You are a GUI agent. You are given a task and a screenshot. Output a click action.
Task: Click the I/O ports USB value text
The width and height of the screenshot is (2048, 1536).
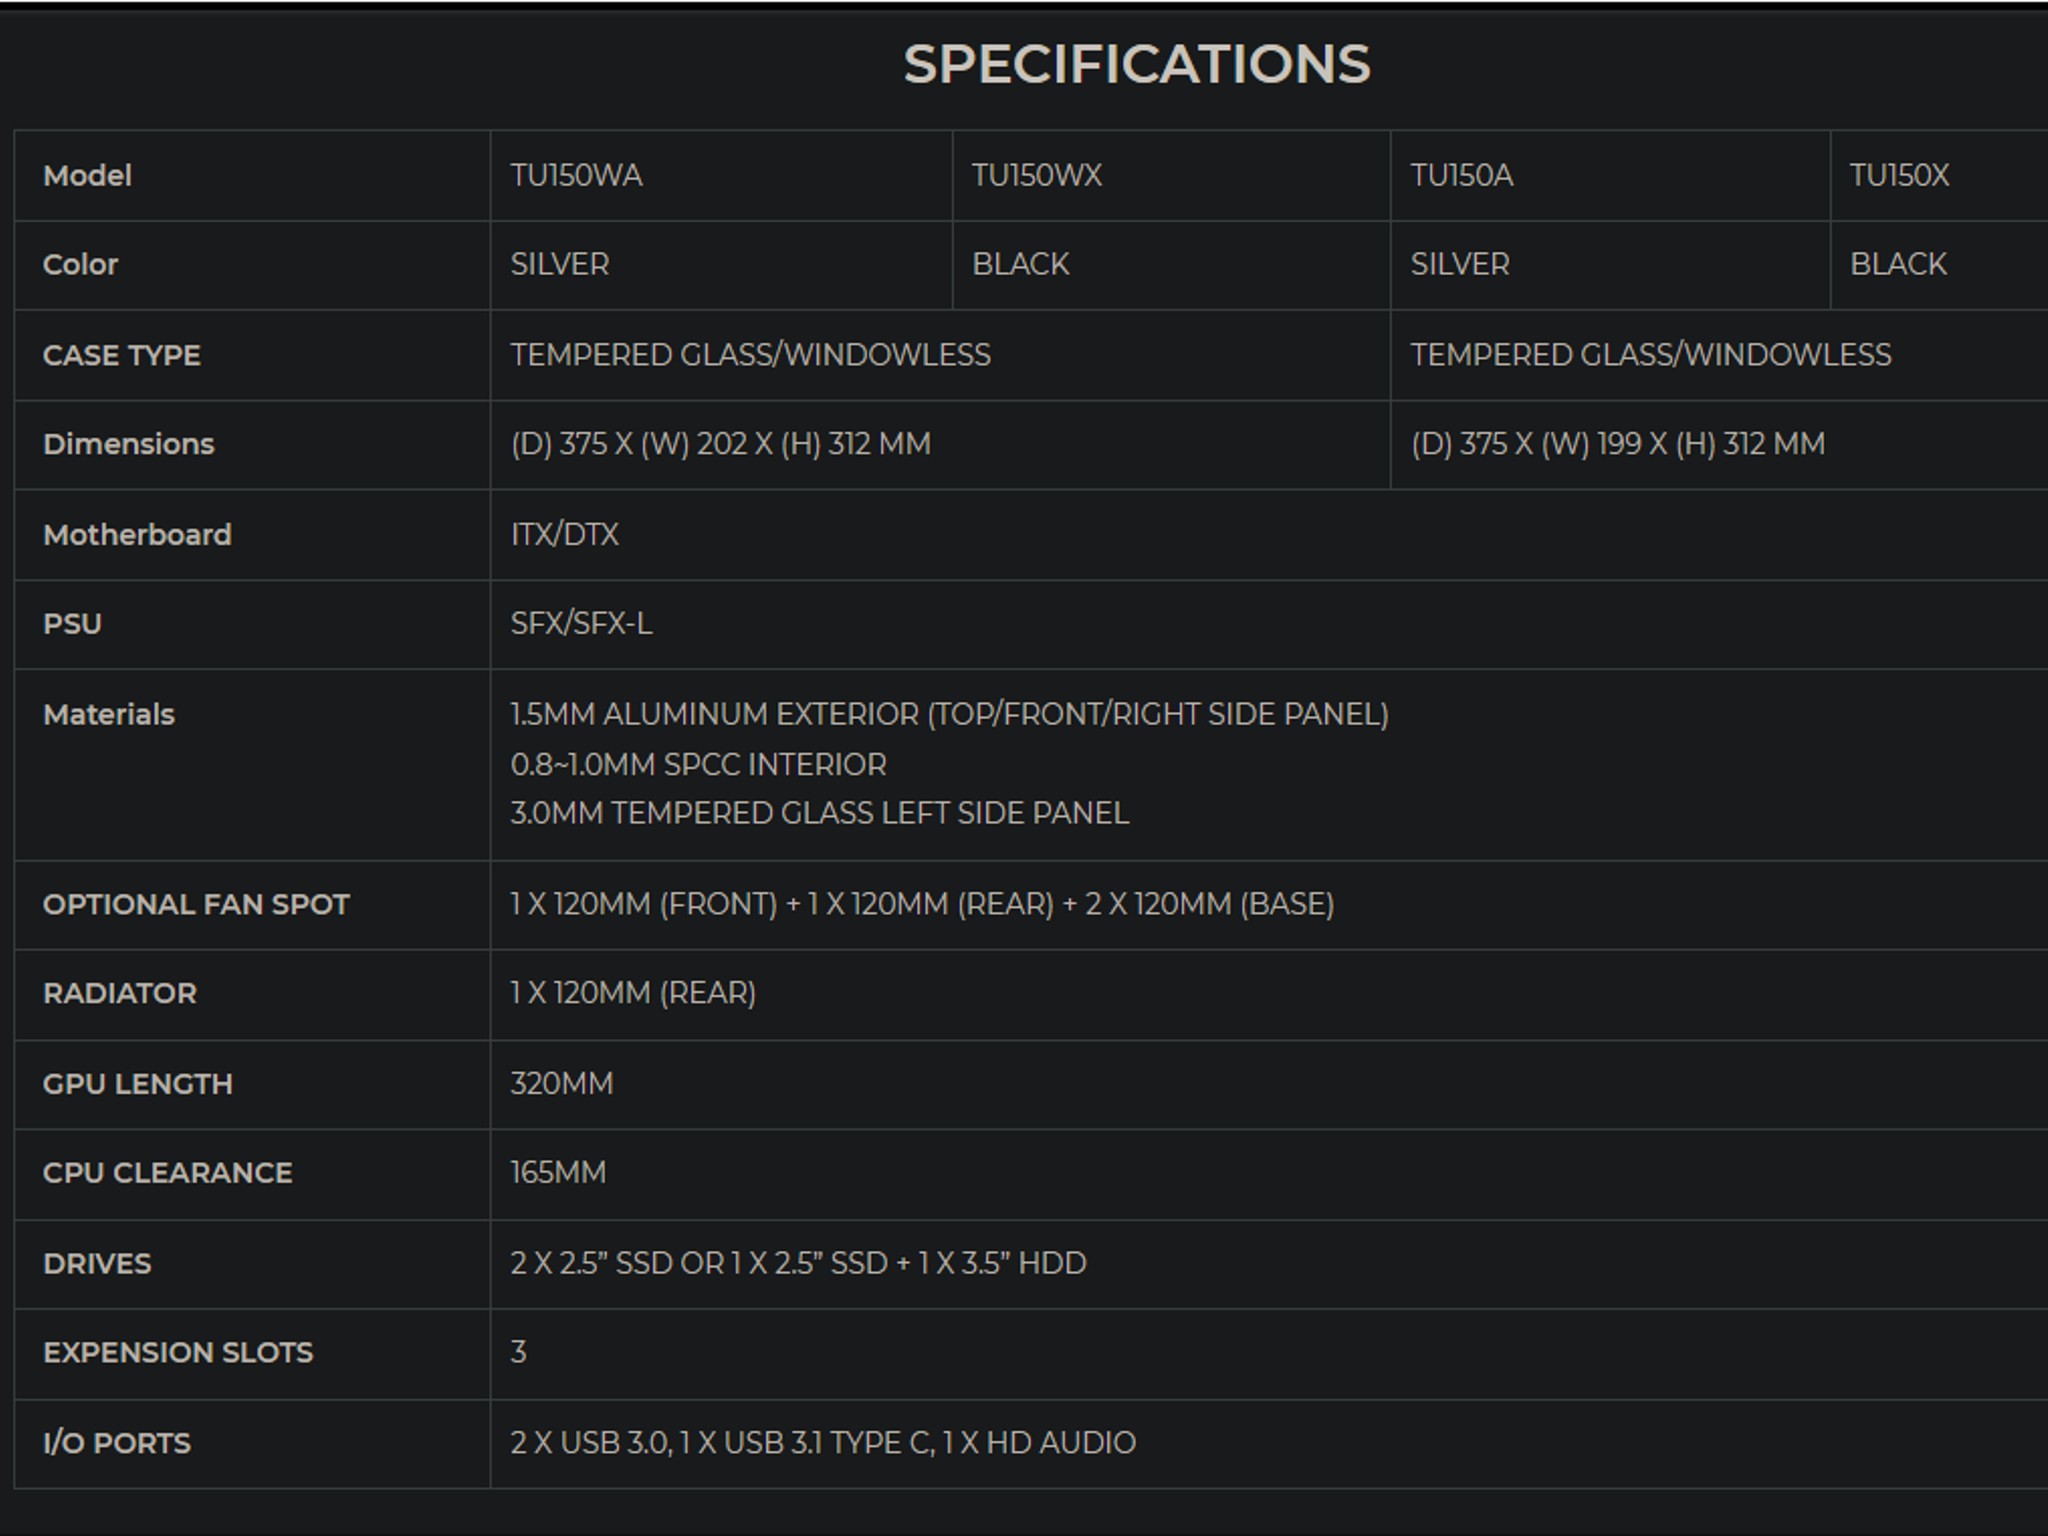click(x=823, y=1443)
